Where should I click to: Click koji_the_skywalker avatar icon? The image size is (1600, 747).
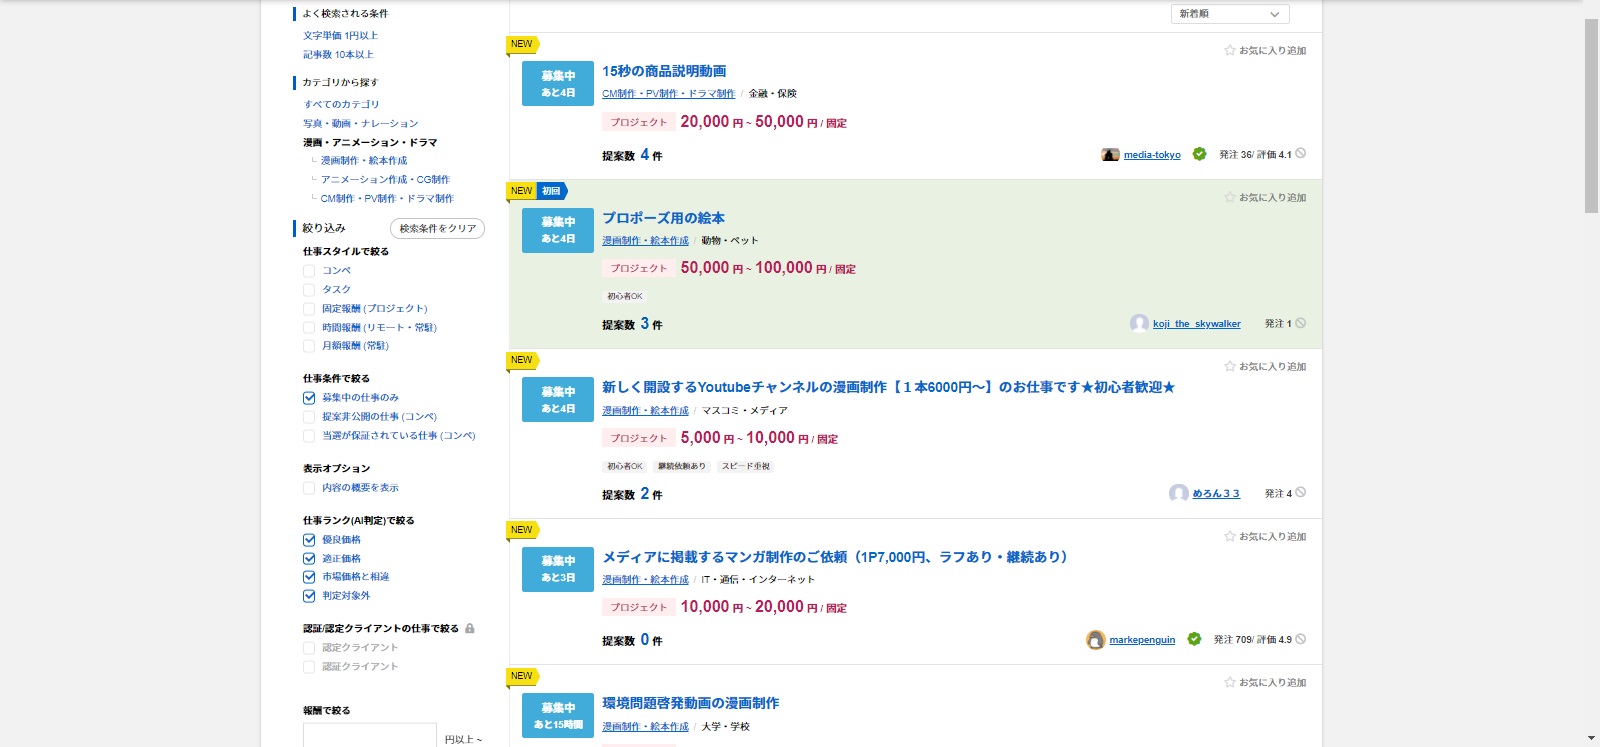pos(1139,323)
